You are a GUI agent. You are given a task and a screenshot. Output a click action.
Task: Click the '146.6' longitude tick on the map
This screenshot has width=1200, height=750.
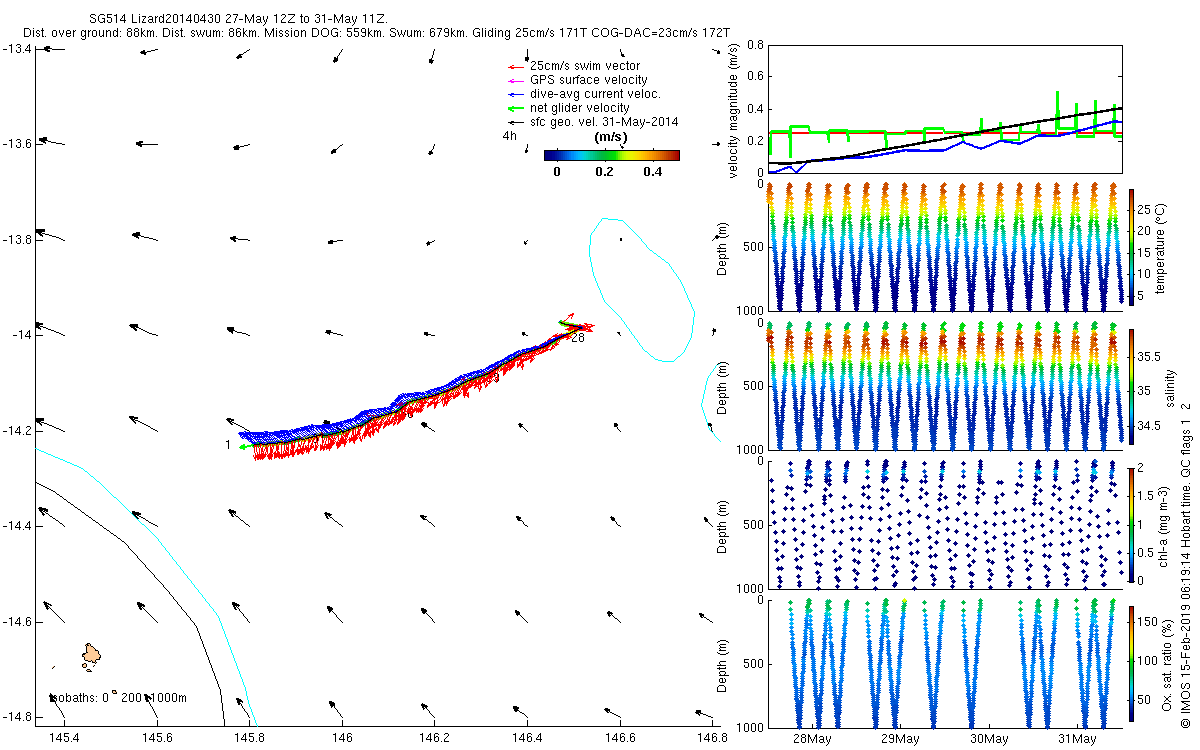620,738
